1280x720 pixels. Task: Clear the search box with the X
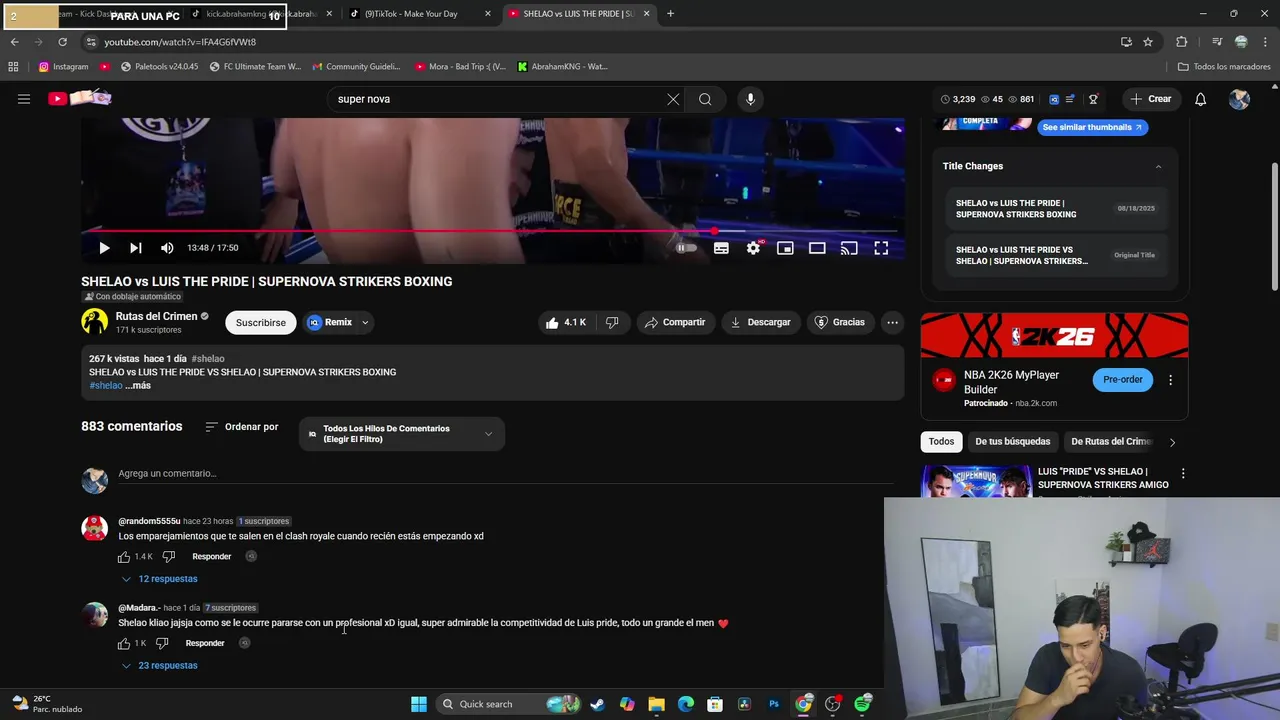coord(673,99)
